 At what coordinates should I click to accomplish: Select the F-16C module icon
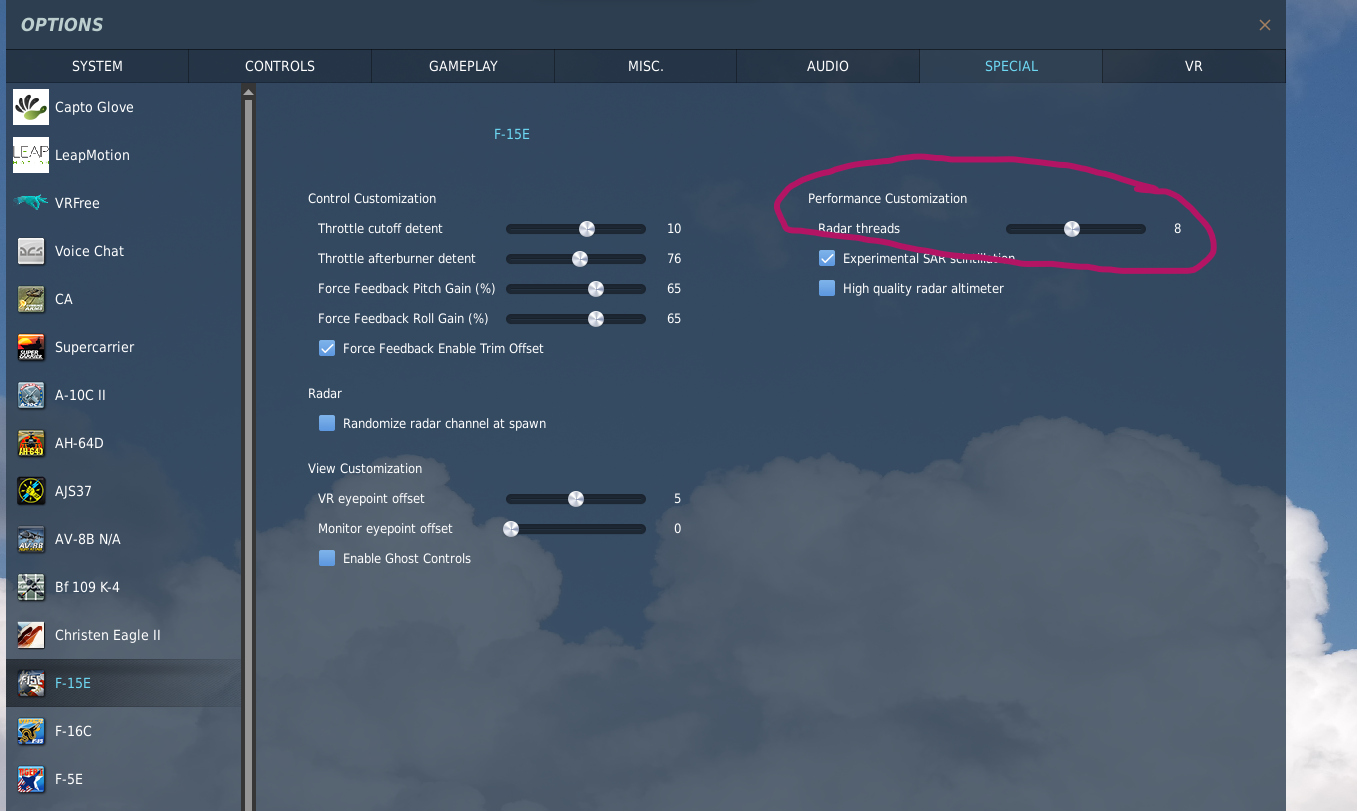[31, 731]
